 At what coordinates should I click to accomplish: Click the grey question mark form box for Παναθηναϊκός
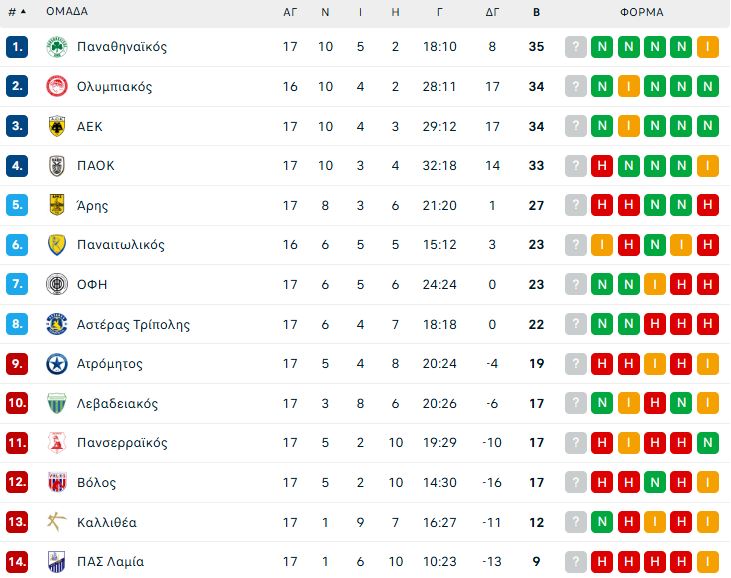pos(576,47)
